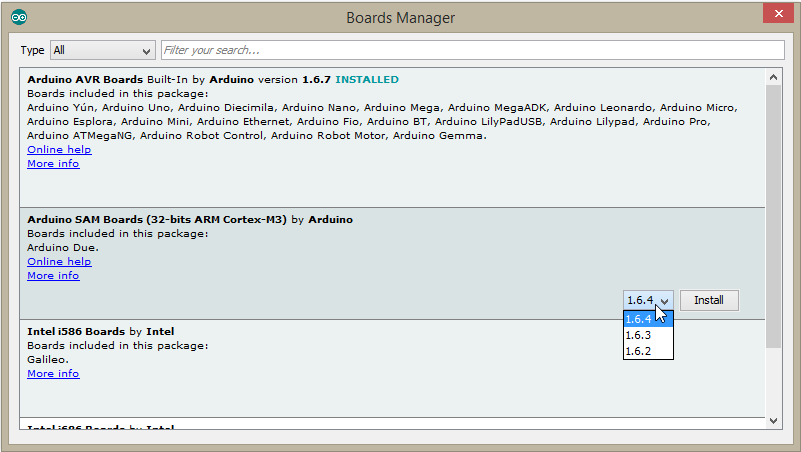This screenshot has width=801, height=452.
Task: Click the INSTALLED status label
Action: coord(367,80)
